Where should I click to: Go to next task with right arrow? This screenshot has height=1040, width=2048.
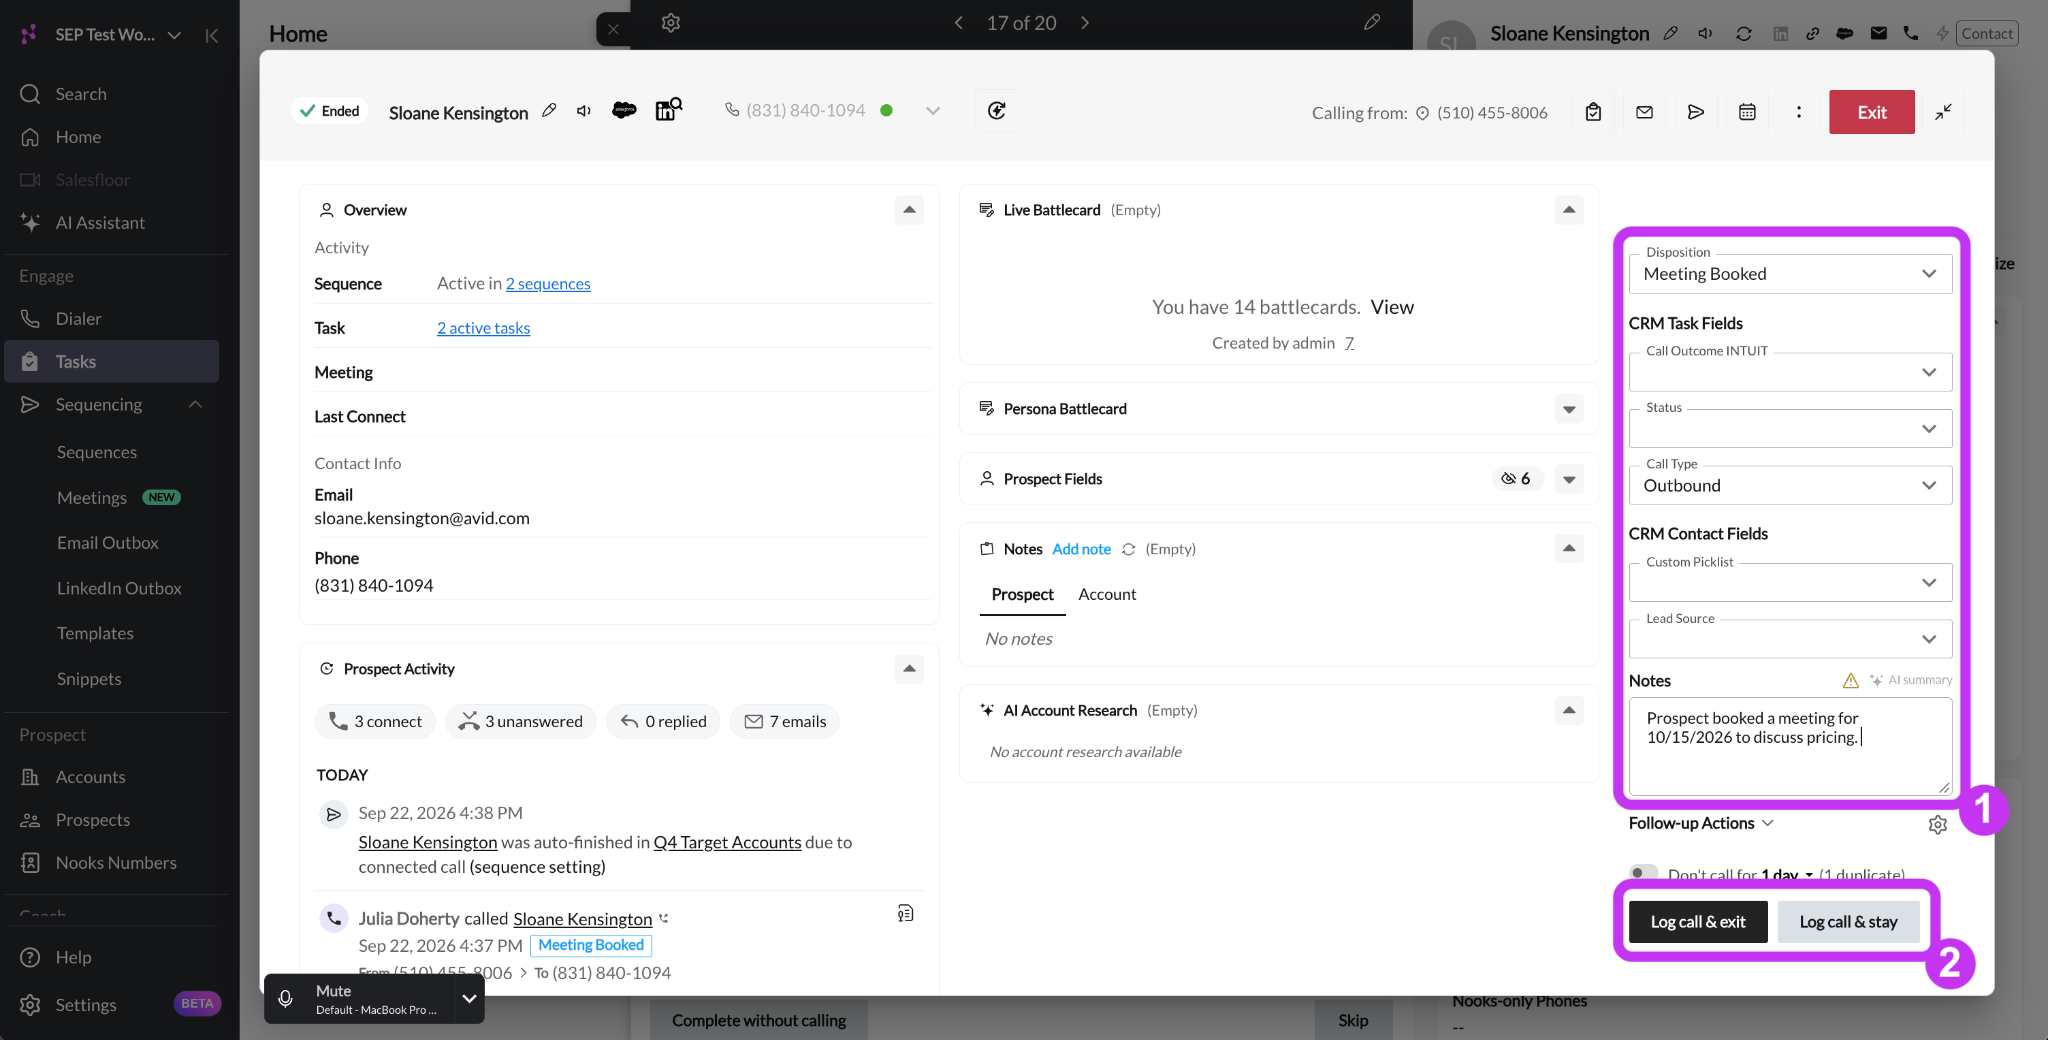pos(1085,23)
